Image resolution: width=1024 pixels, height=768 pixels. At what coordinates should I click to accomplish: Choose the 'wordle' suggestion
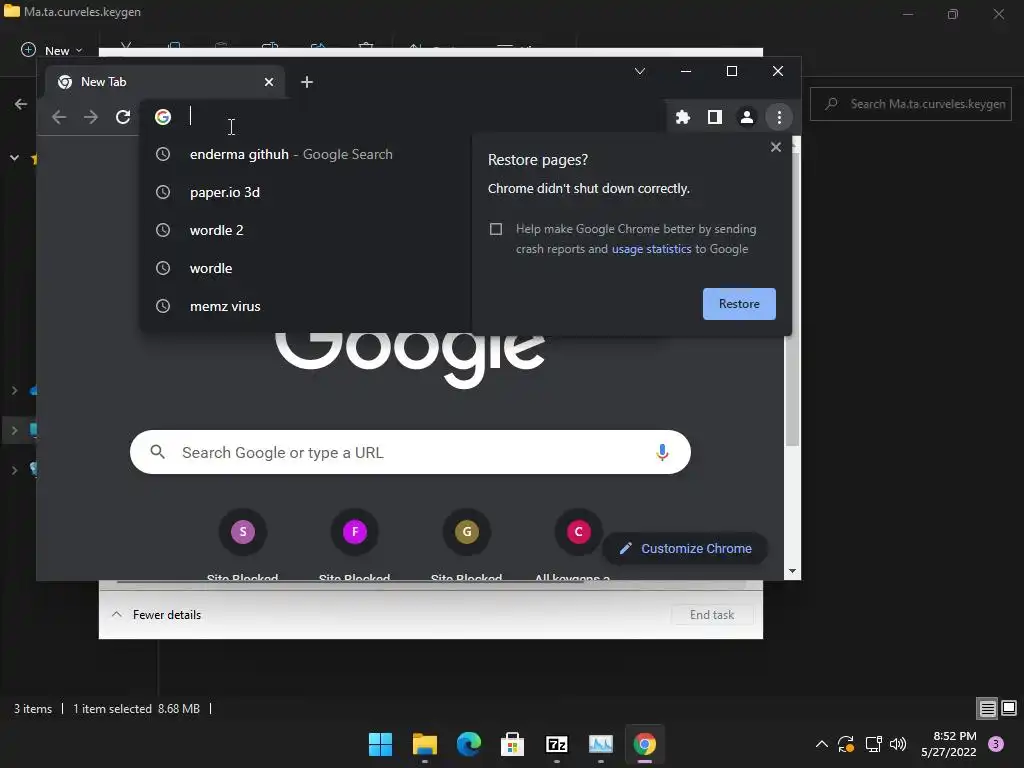tap(304, 268)
